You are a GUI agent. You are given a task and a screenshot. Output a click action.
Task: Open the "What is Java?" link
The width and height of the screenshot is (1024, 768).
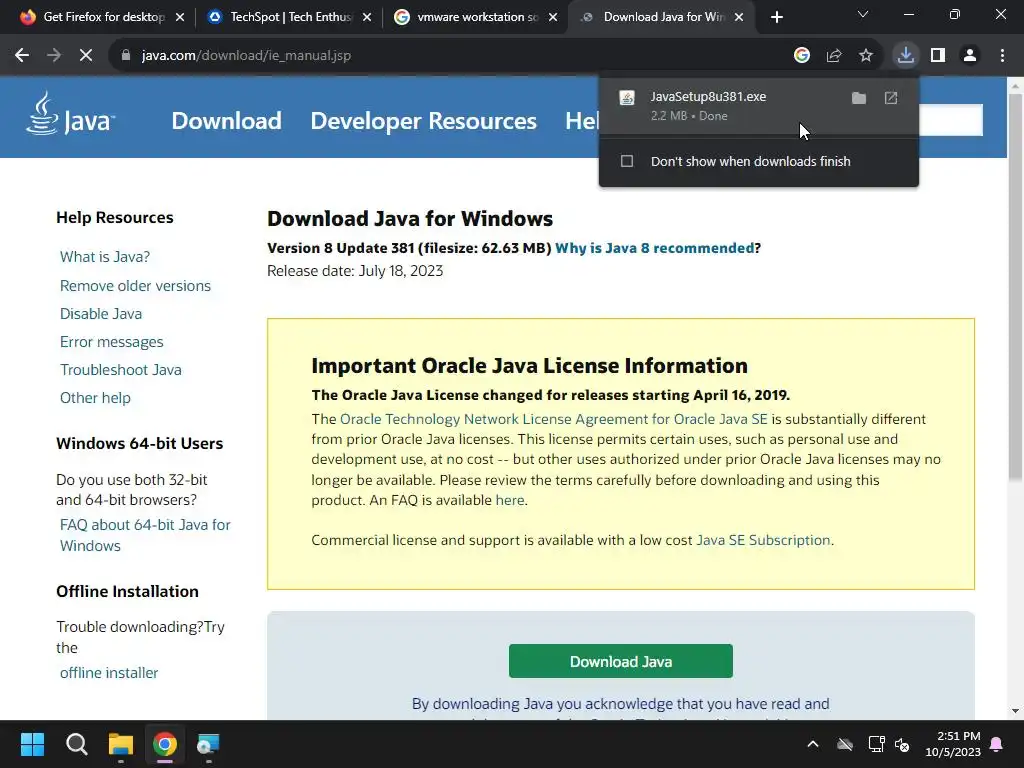click(104, 257)
